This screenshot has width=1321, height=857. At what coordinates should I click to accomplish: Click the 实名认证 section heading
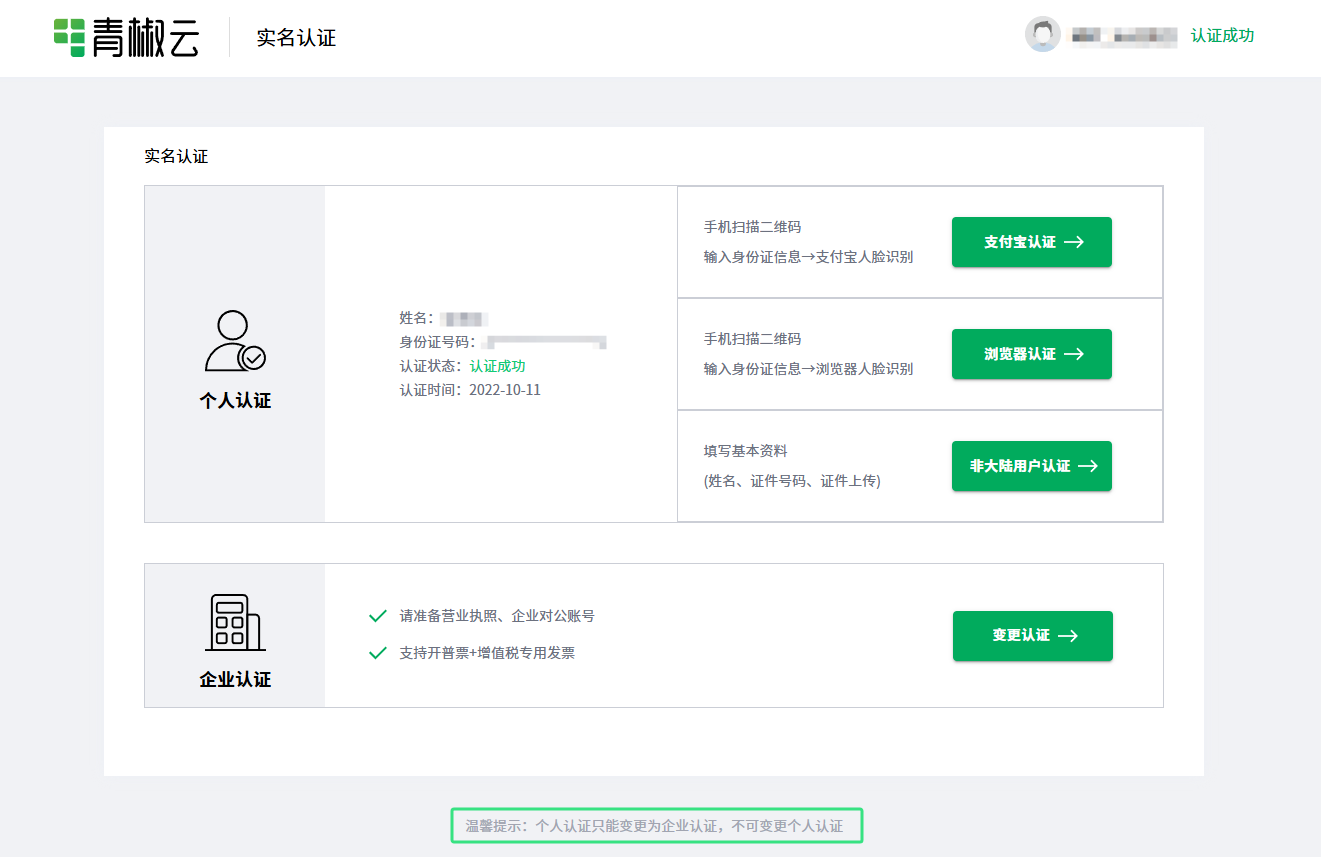(x=176, y=156)
